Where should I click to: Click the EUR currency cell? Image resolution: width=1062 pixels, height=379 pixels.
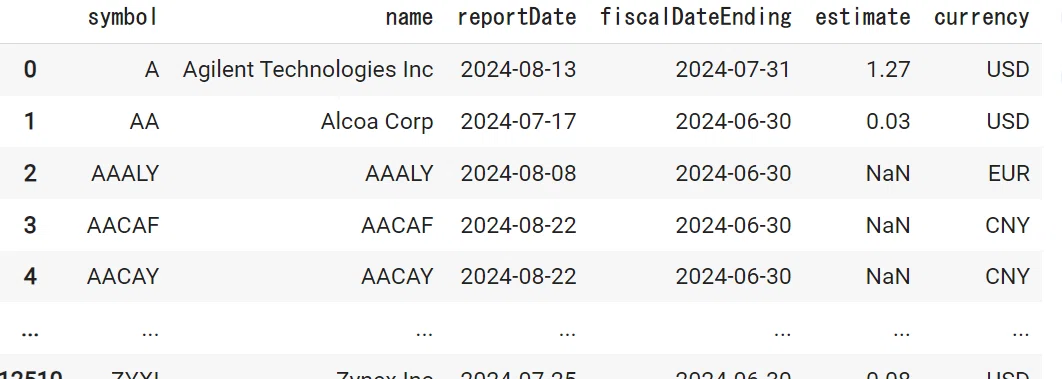[1009, 174]
